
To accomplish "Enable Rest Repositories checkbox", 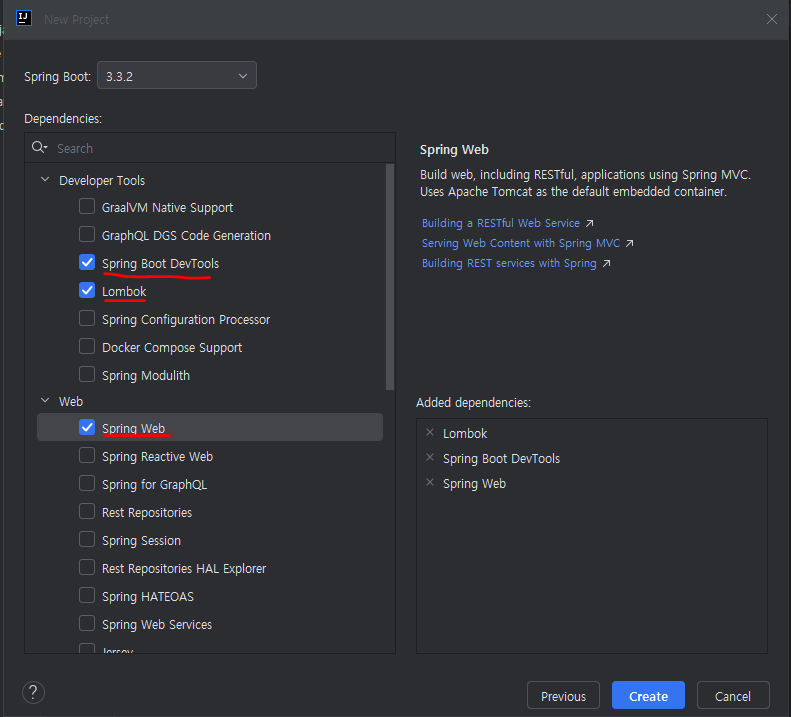I will click(87, 512).
